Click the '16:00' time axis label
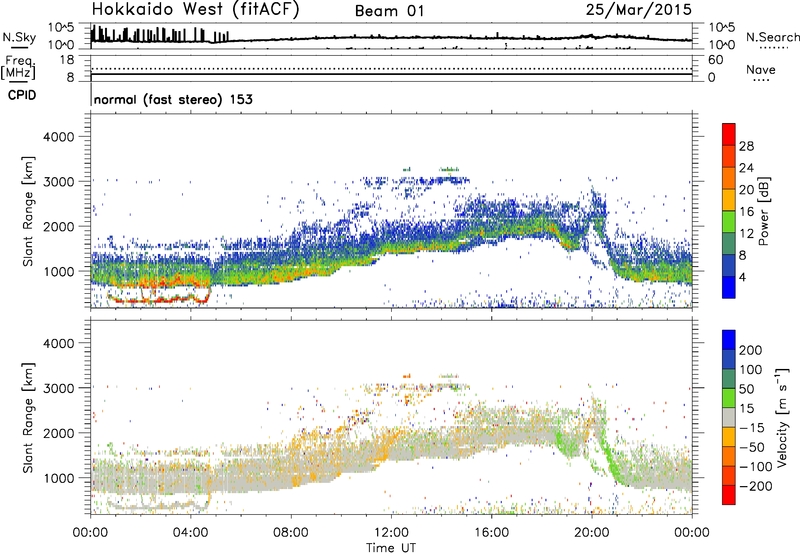This screenshot has height=554, width=800. tap(491, 533)
